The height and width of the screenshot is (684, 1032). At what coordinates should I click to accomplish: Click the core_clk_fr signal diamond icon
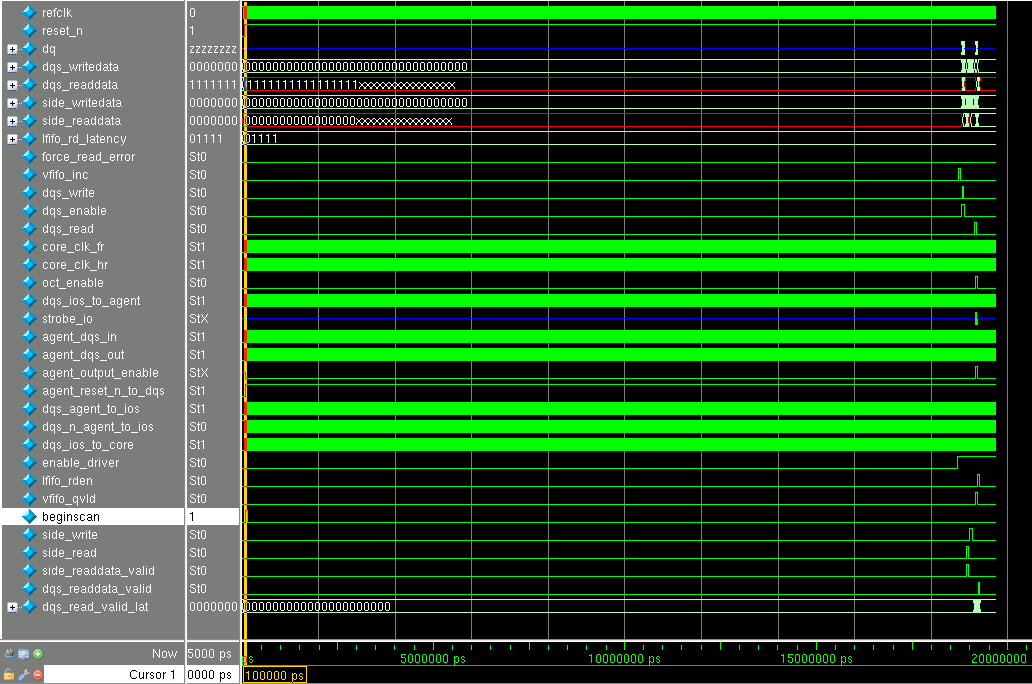click(x=30, y=247)
